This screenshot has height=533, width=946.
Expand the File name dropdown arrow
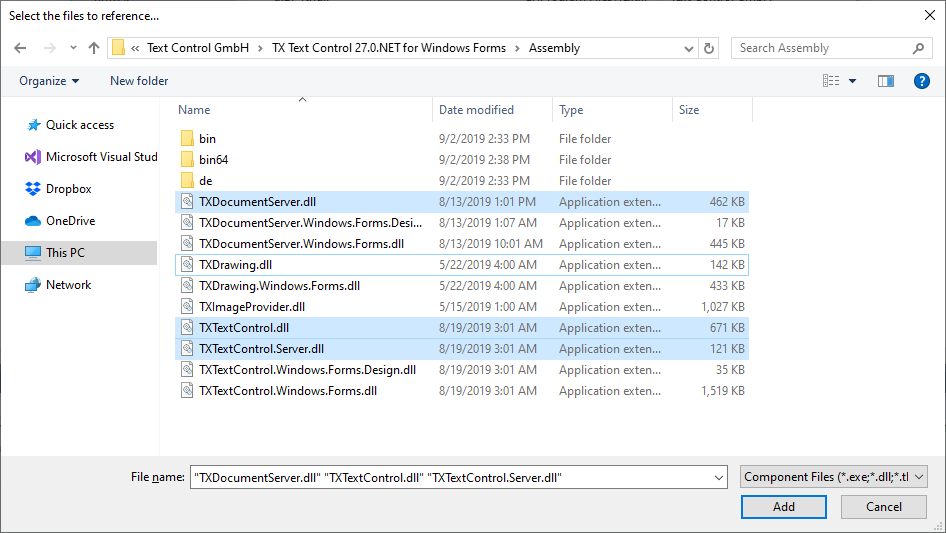point(719,477)
